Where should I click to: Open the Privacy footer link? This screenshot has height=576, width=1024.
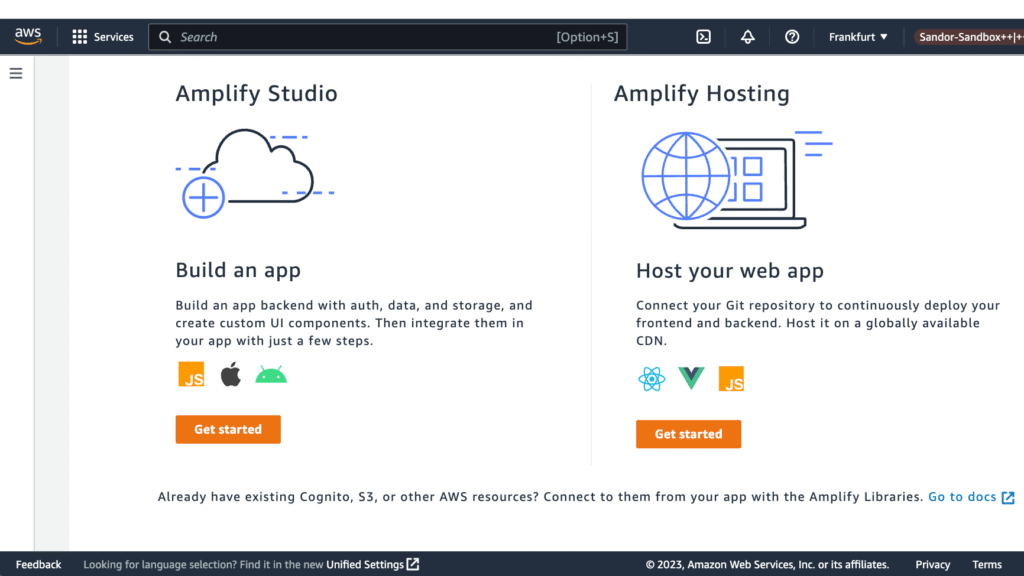(933, 564)
